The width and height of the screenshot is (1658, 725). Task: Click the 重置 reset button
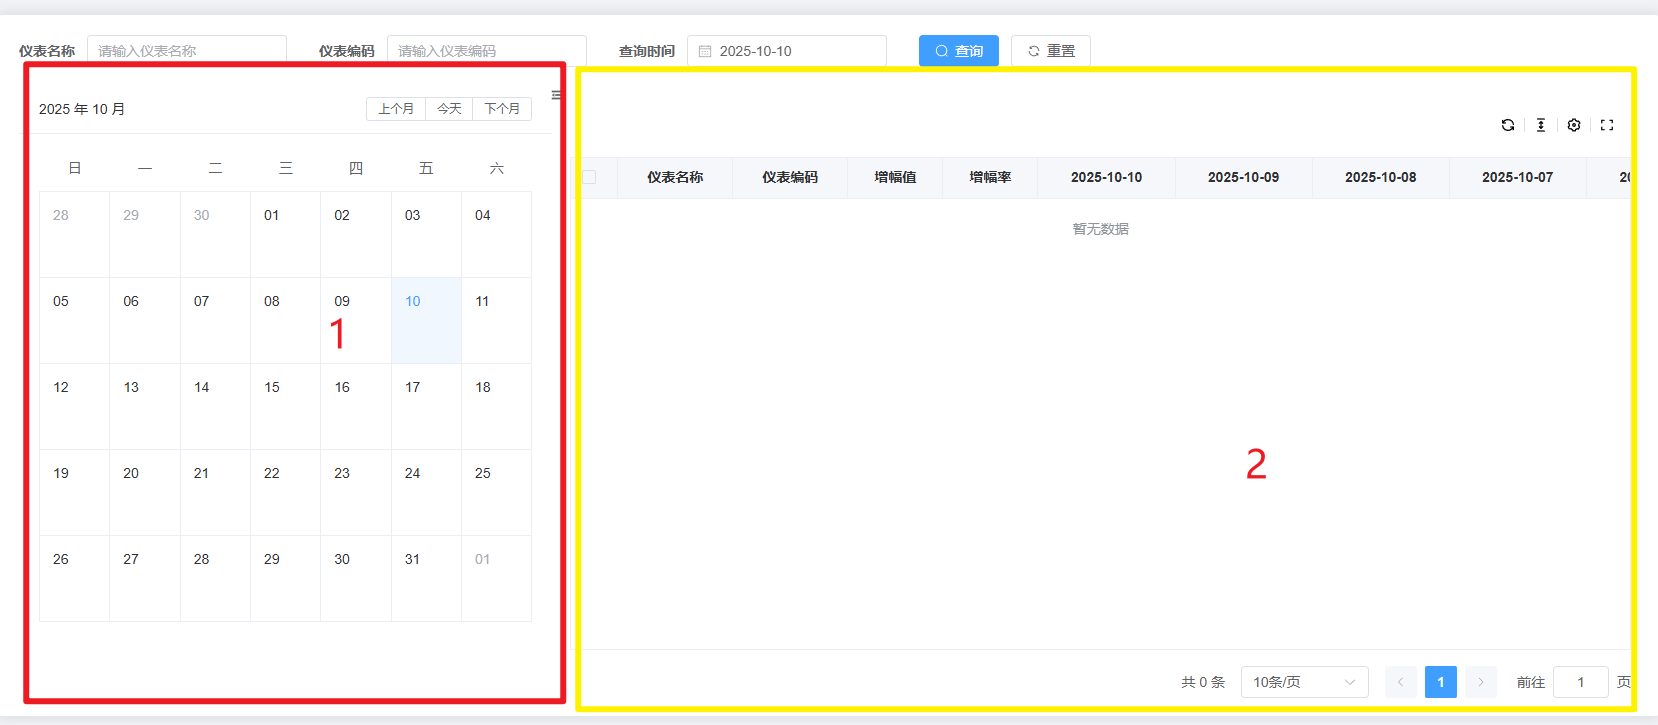tap(1051, 51)
